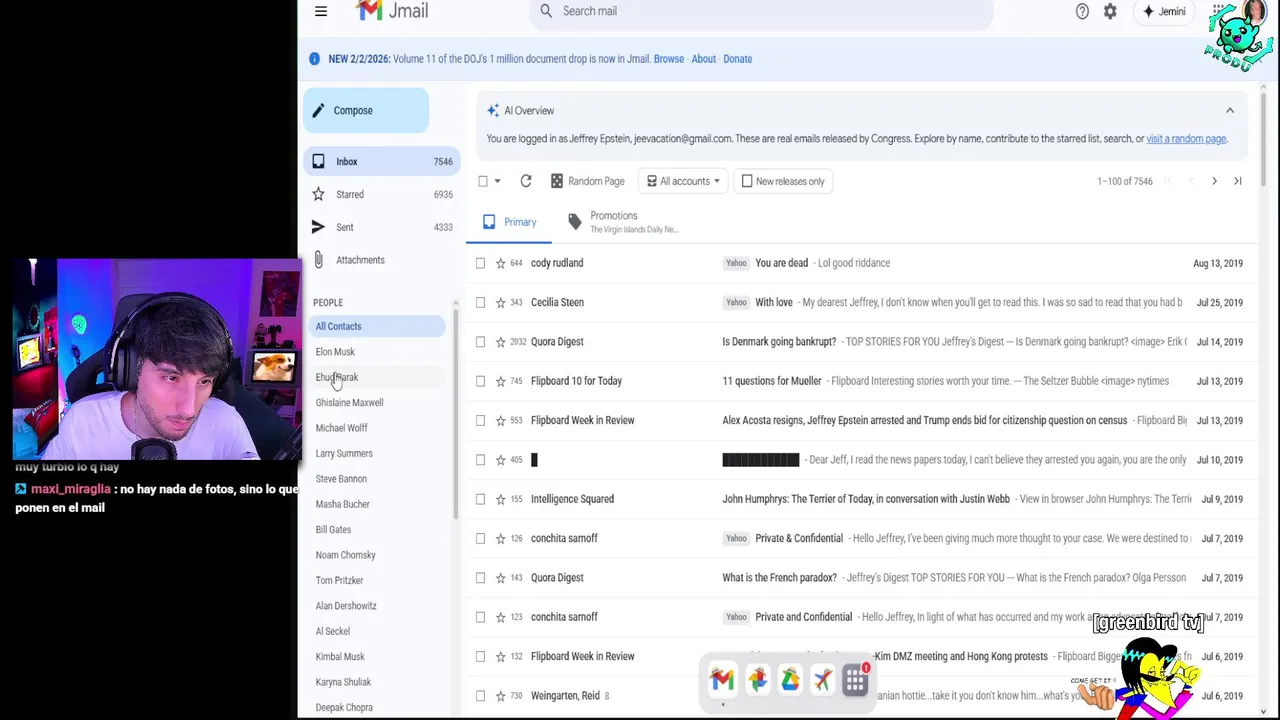1280x720 pixels.
Task: Open the Inbox folder
Action: pos(382,161)
